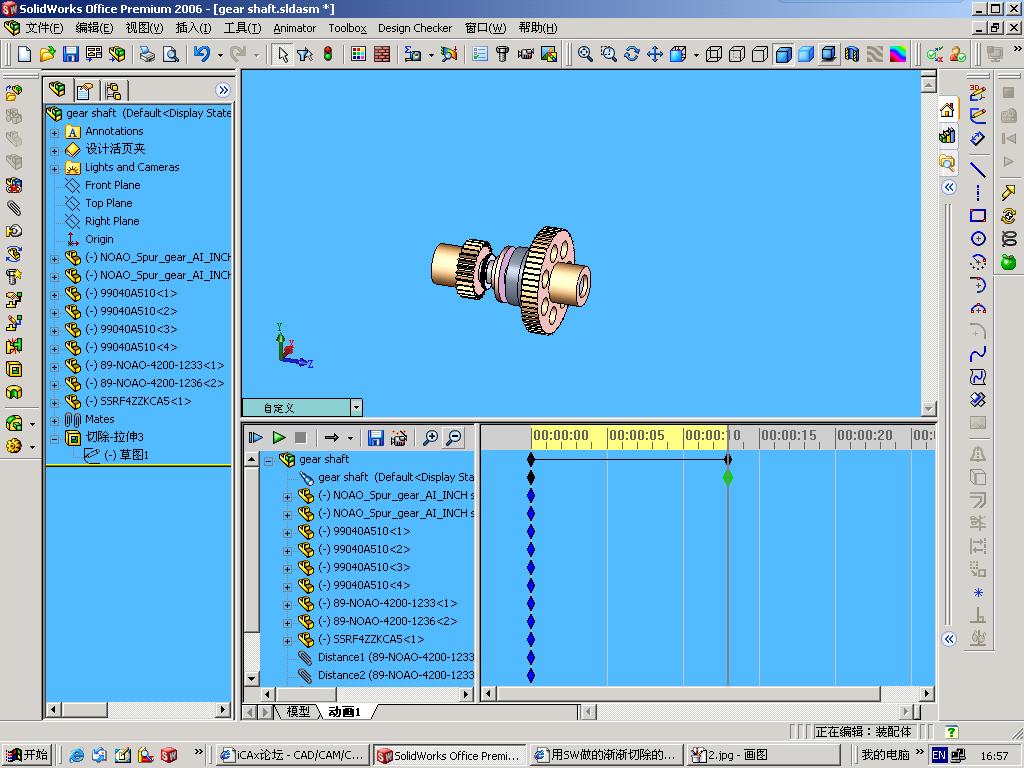This screenshot has height=768, width=1024.
Task: Toggle Shadows in Shaded Mode
Action: (x=829, y=54)
